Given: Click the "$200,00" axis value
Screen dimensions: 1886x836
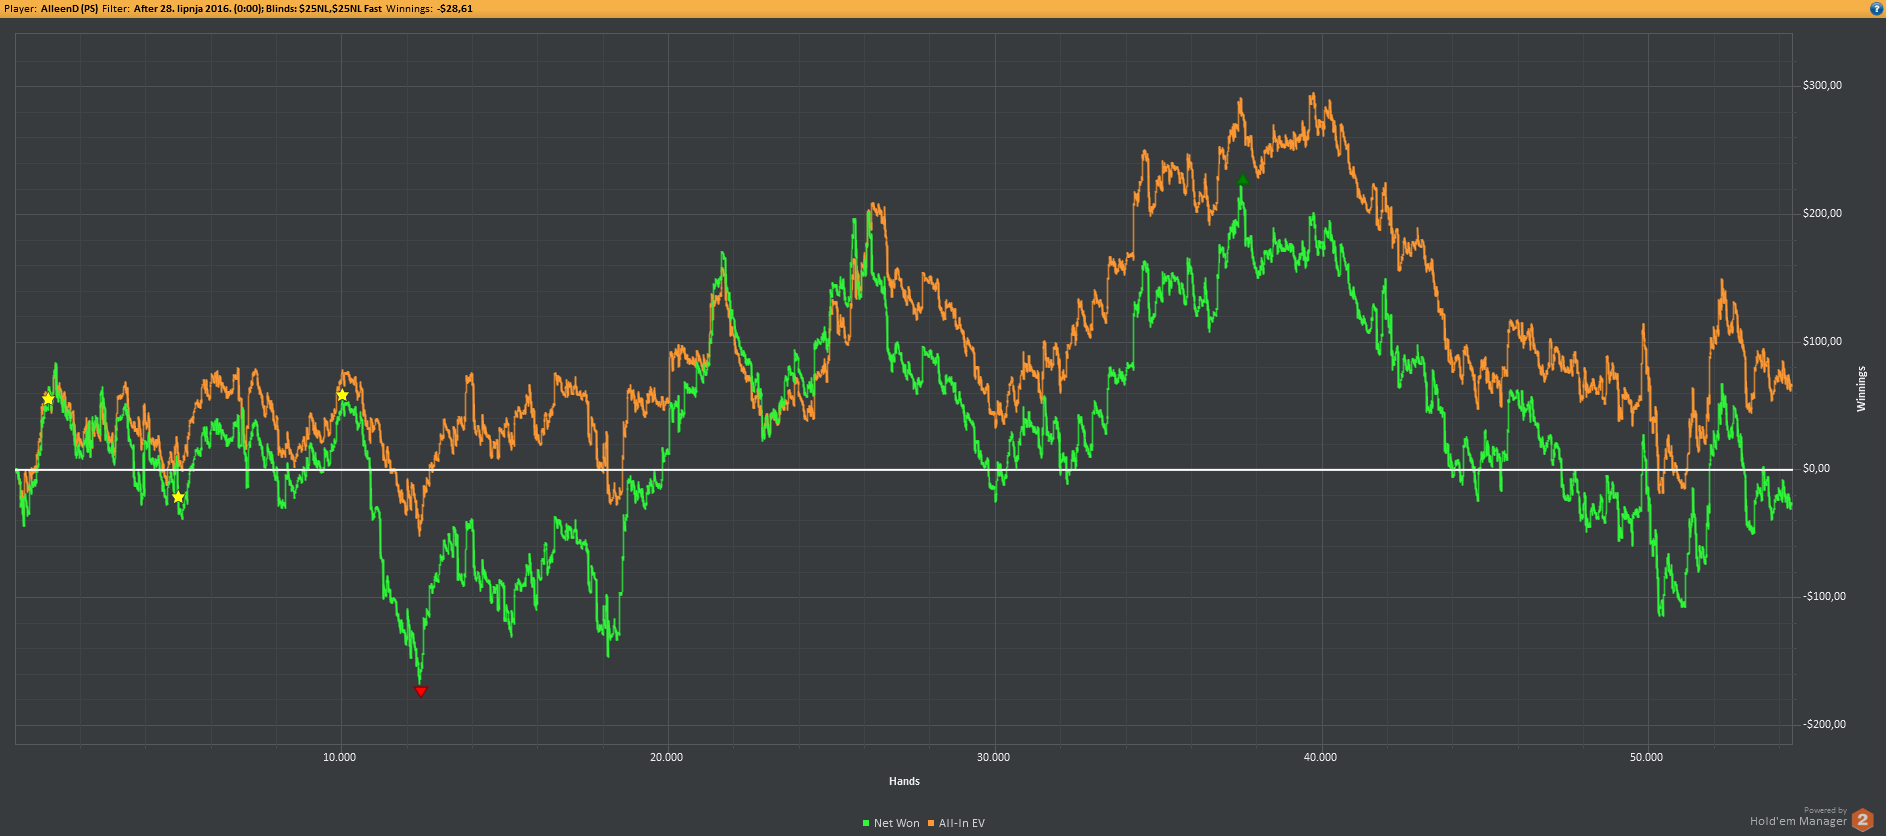Looking at the screenshot, I should click(1822, 213).
